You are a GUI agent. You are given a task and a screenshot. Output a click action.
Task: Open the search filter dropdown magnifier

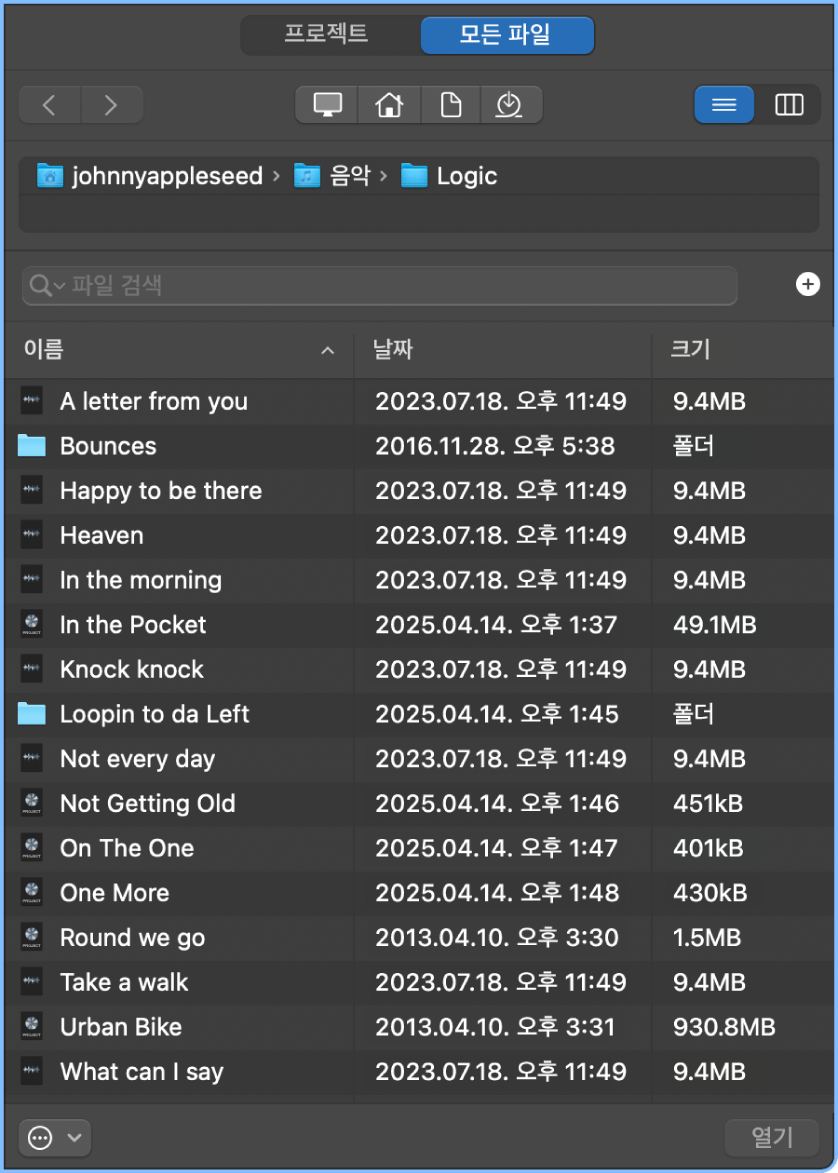tap(46, 286)
